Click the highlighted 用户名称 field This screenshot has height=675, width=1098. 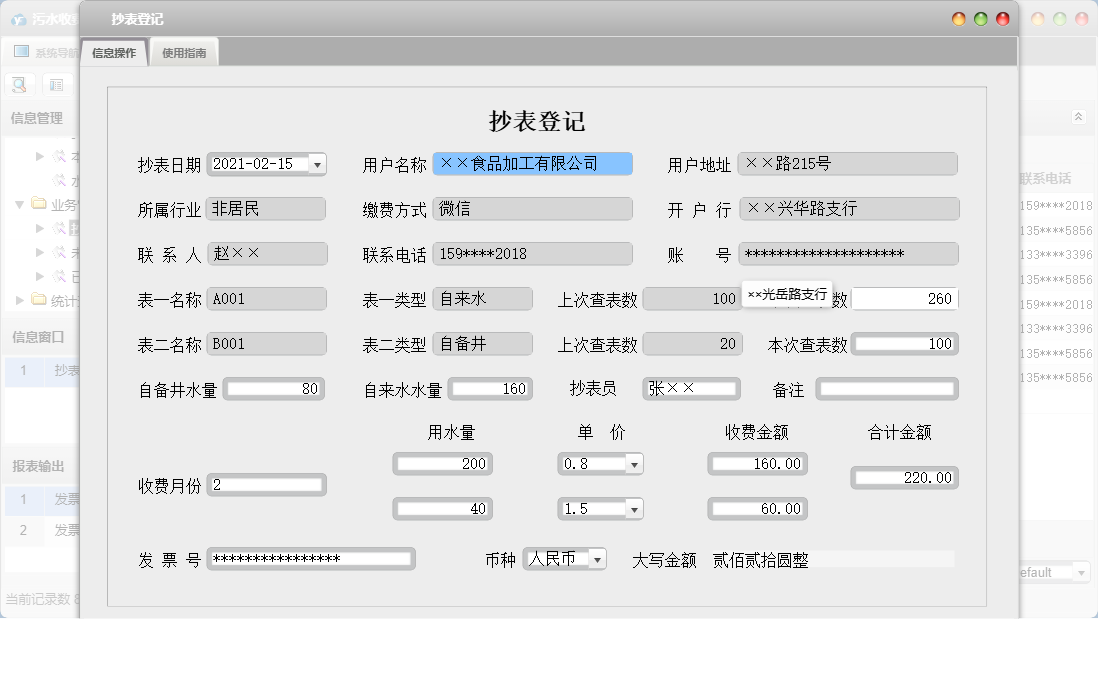533,163
